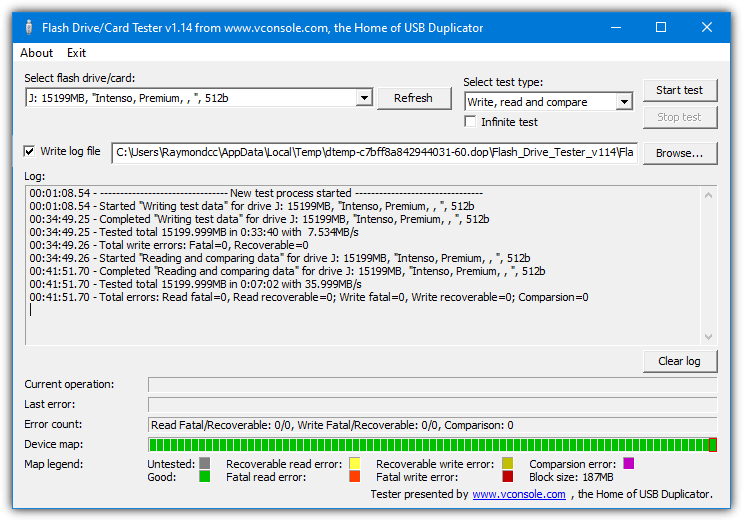The width and height of the screenshot is (743, 520).
Task: Click the log file path input field
Action: point(374,153)
